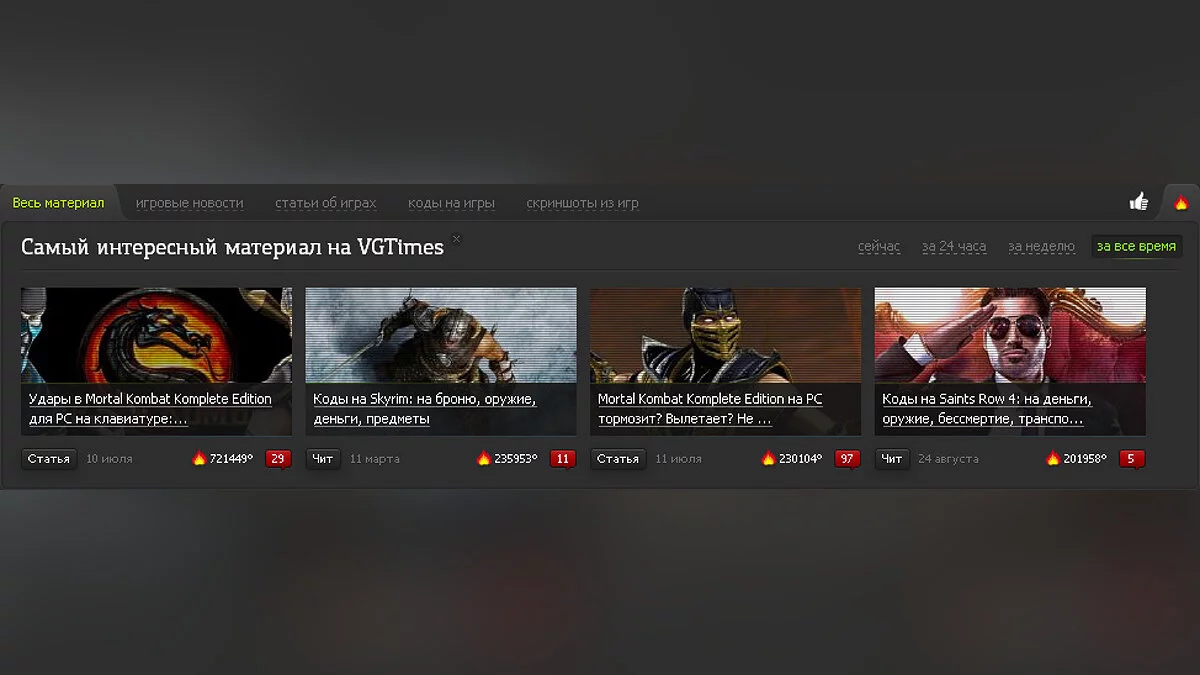This screenshot has height=675, width=1200.
Task: Filter by за 24 часа period
Action: coord(954,246)
